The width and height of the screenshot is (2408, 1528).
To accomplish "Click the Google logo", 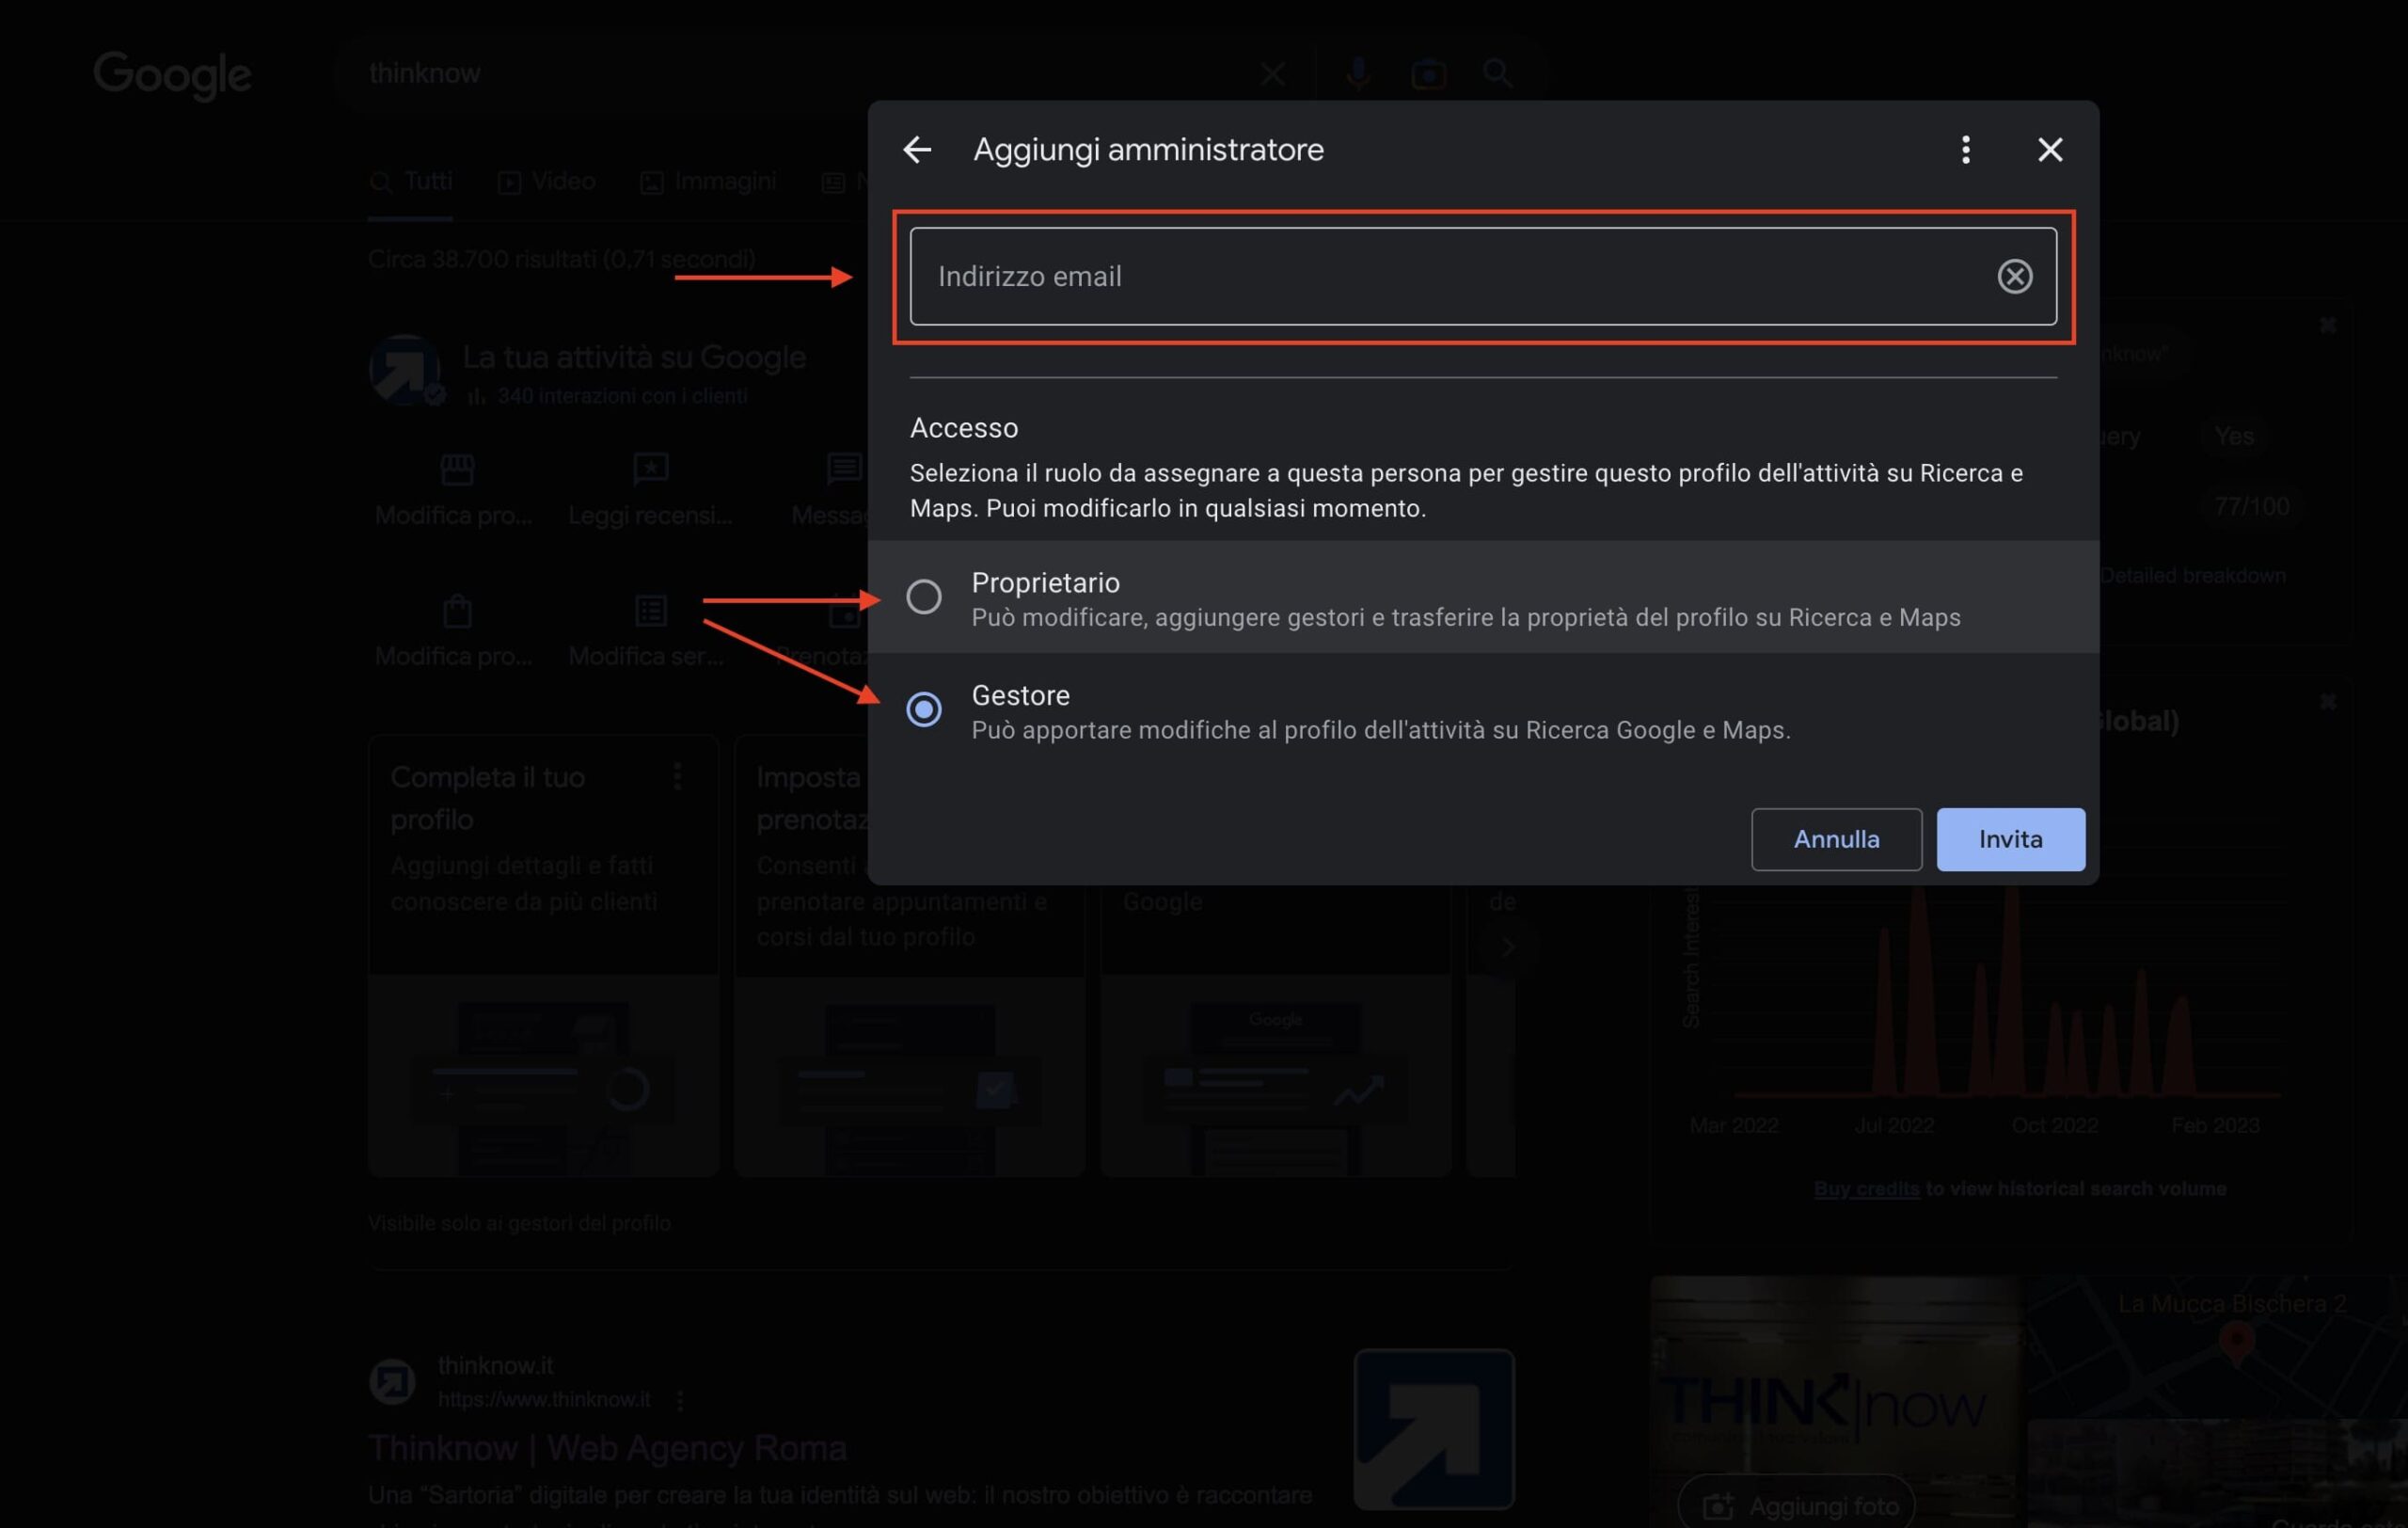I will click(172, 74).
